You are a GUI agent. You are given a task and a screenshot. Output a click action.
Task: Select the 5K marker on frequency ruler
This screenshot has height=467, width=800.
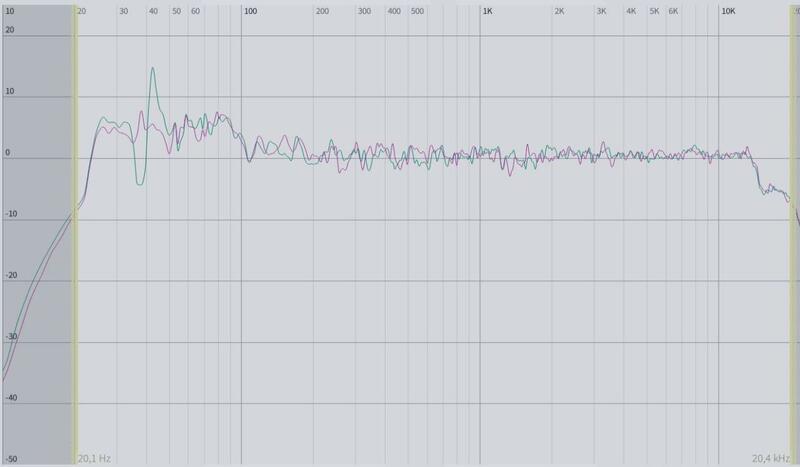click(654, 10)
